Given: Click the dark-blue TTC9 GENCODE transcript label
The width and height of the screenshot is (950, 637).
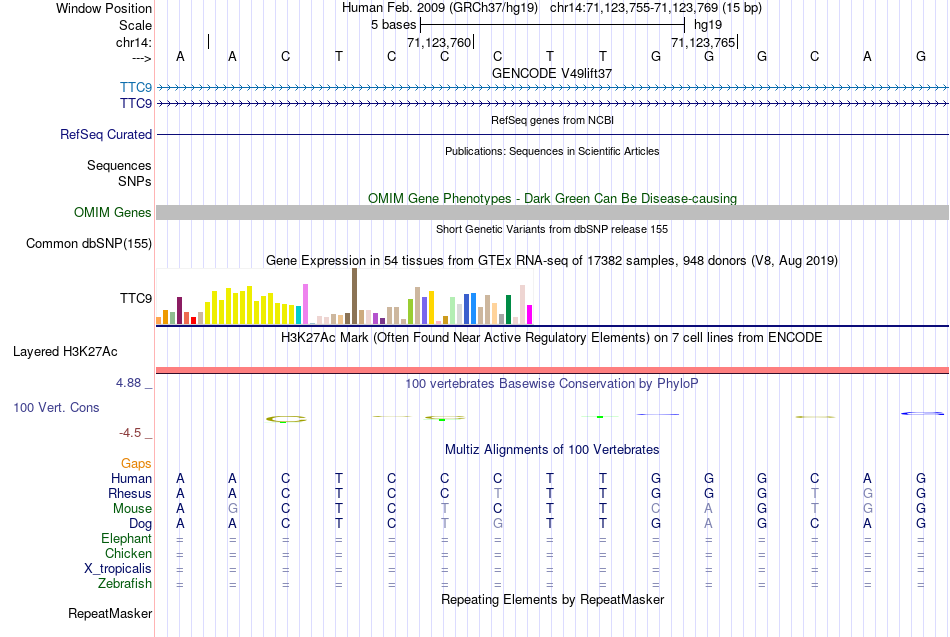Looking at the screenshot, I should 136,103.
